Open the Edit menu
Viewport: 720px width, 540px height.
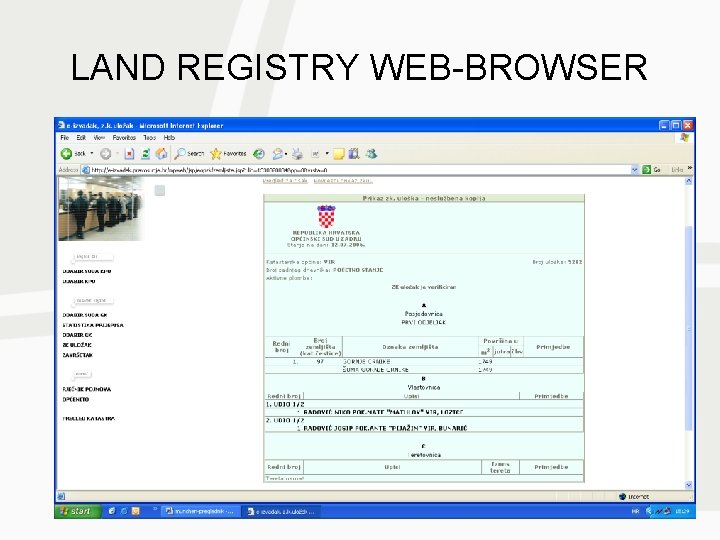tap(81, 137)
